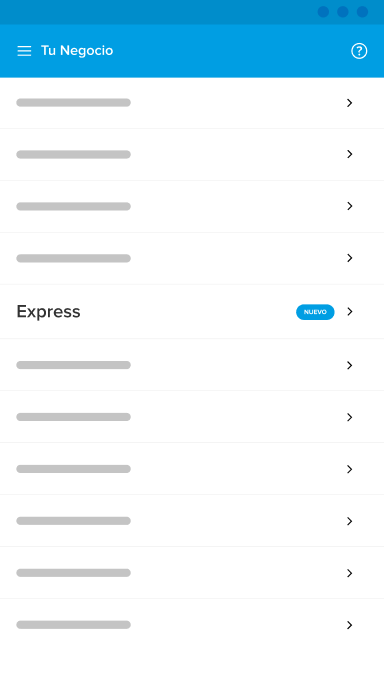Open the Express menu item
Image resolution: width=384 pixels, height=695 pixels.
[x=192, y=312]
